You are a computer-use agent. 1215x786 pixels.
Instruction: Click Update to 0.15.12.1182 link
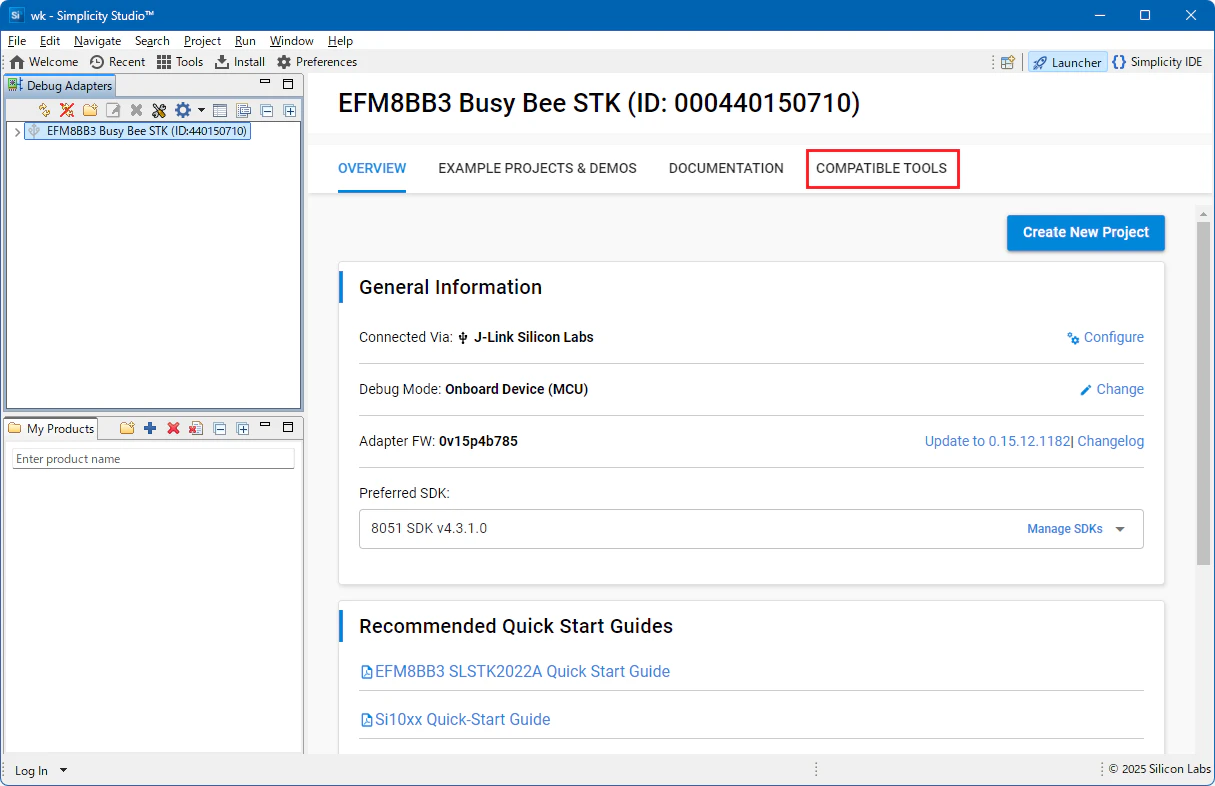click(998, 441)
